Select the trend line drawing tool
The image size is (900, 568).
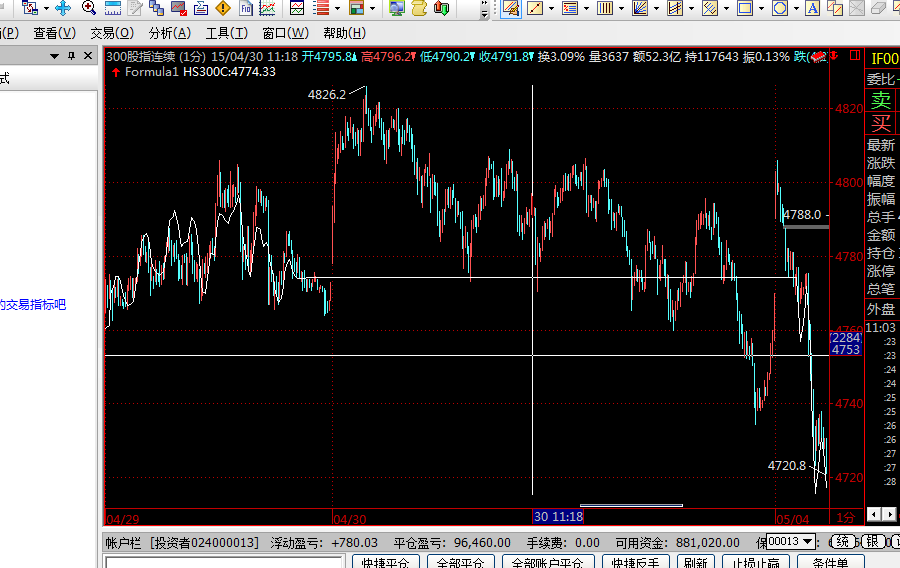pos(534,8)
